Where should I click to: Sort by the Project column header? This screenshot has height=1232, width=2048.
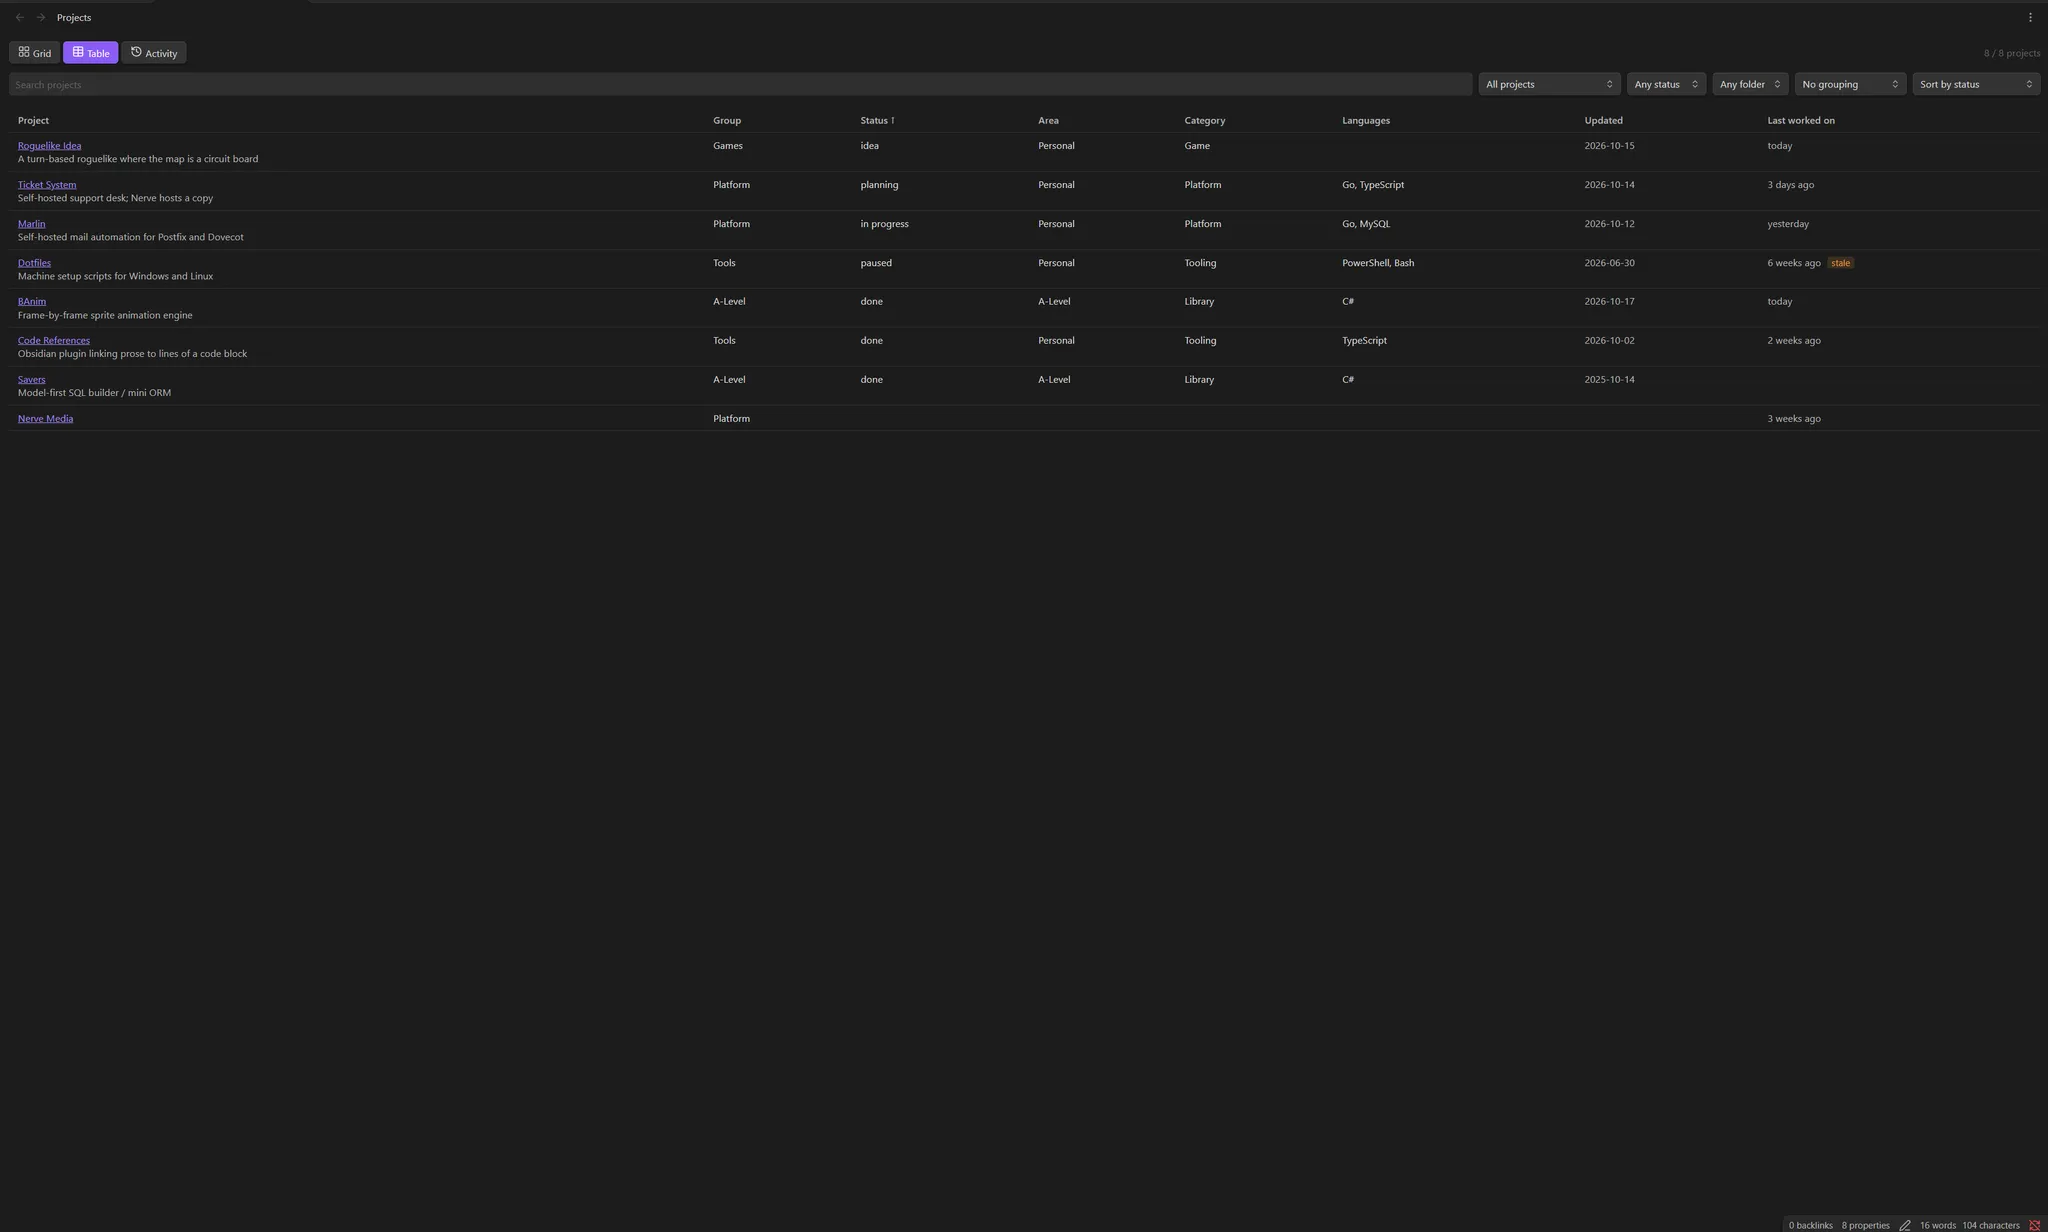click(x=33, y=121)
